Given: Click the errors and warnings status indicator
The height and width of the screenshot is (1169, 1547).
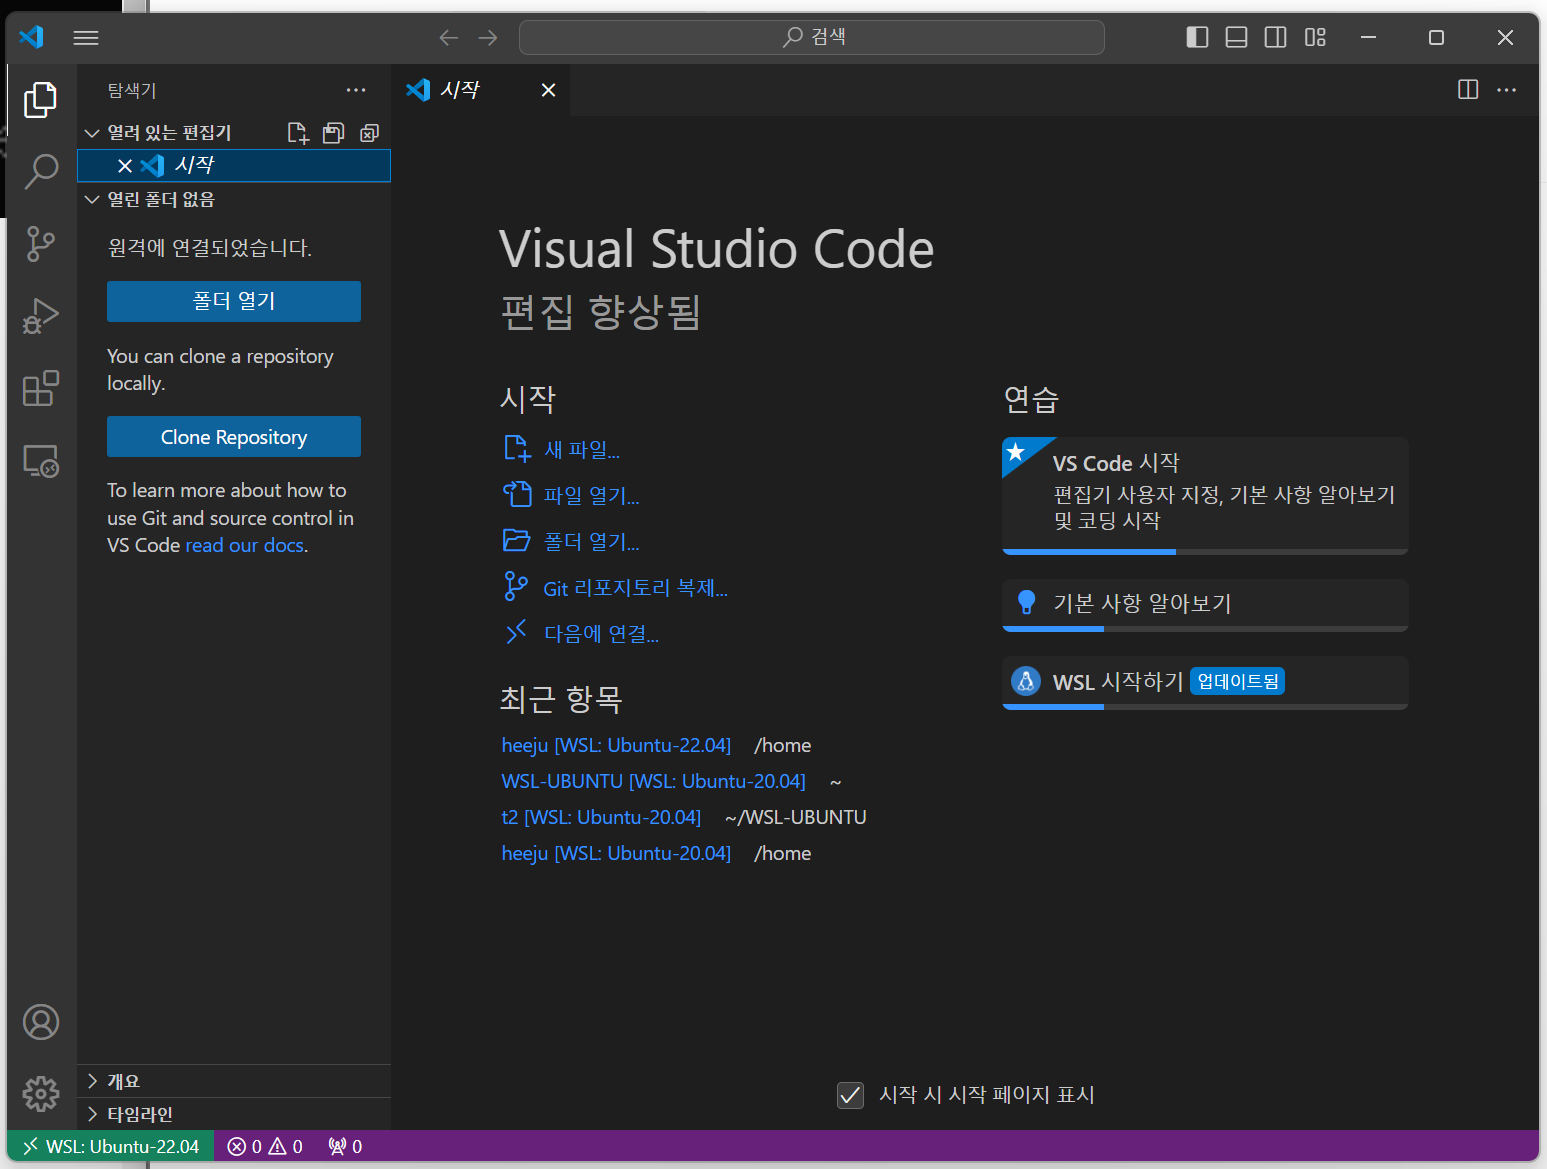Looking at the screenshot, I should [x=265, y=1146].
